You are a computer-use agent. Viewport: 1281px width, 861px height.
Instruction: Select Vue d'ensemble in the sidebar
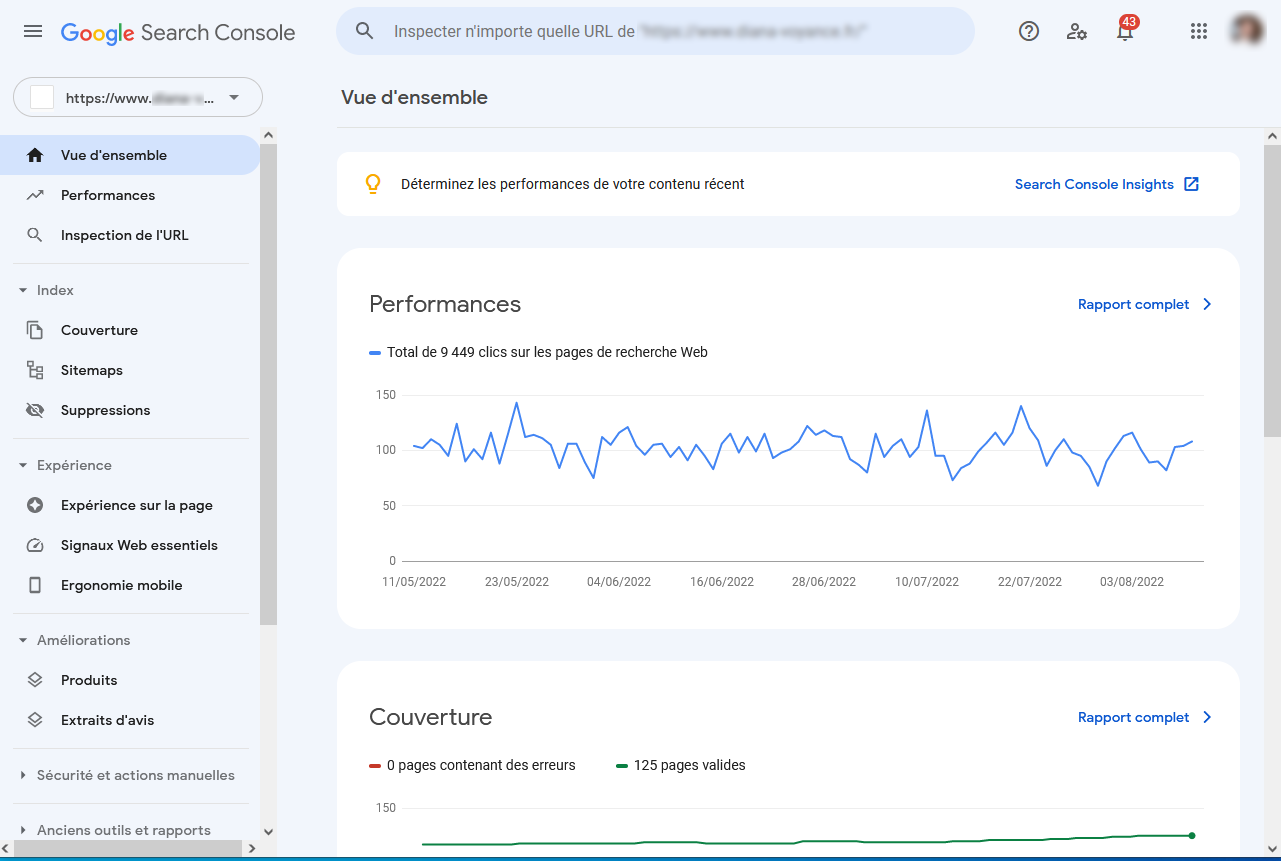130,155
